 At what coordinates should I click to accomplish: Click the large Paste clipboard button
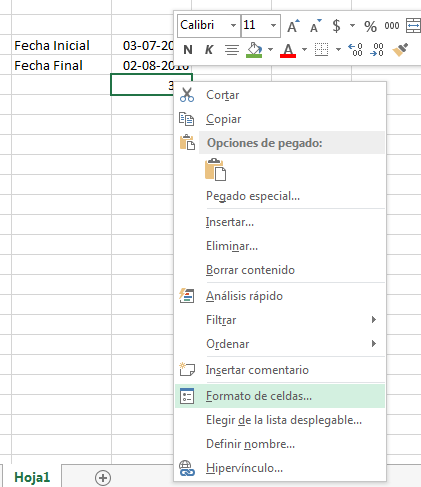click(x=215, y=169)
